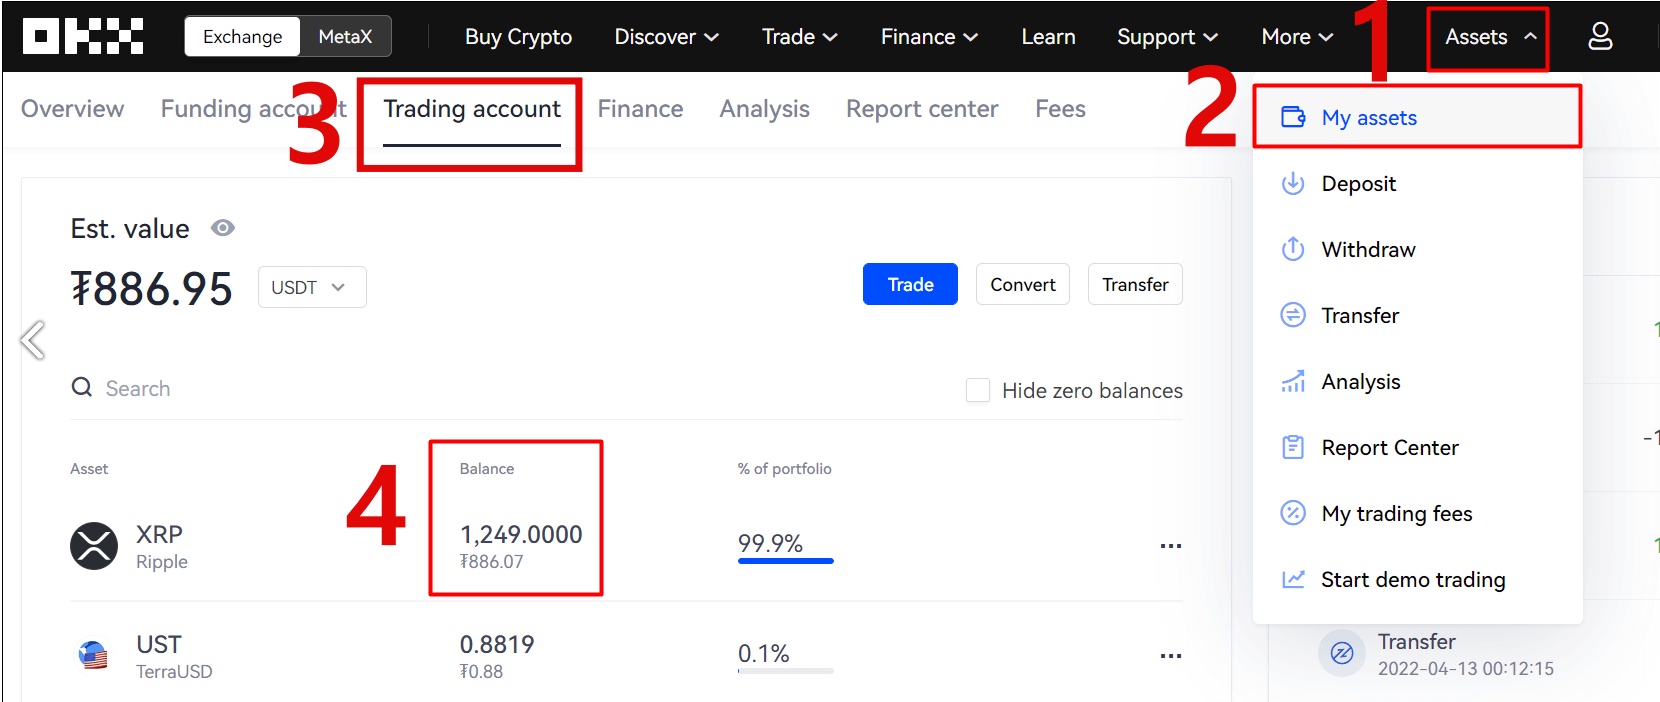Click the OKX logo

(83, 37)
